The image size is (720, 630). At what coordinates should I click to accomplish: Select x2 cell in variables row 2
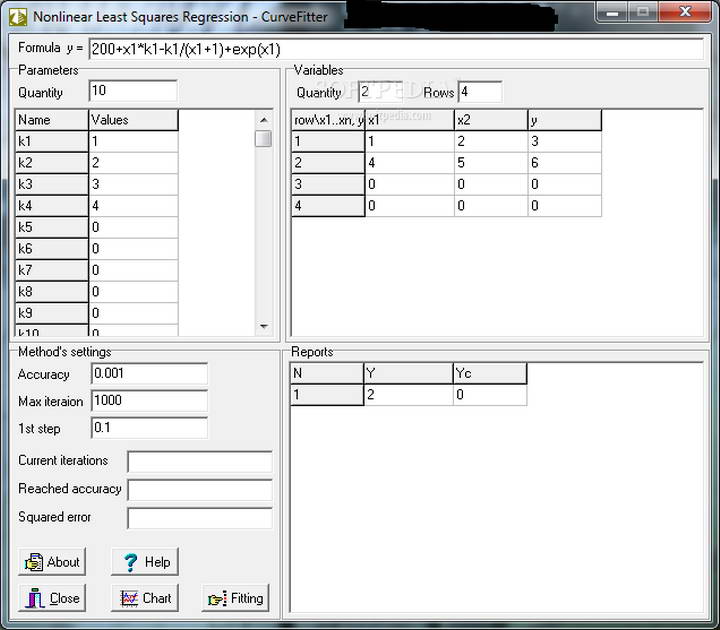click(x=491, y=163)
